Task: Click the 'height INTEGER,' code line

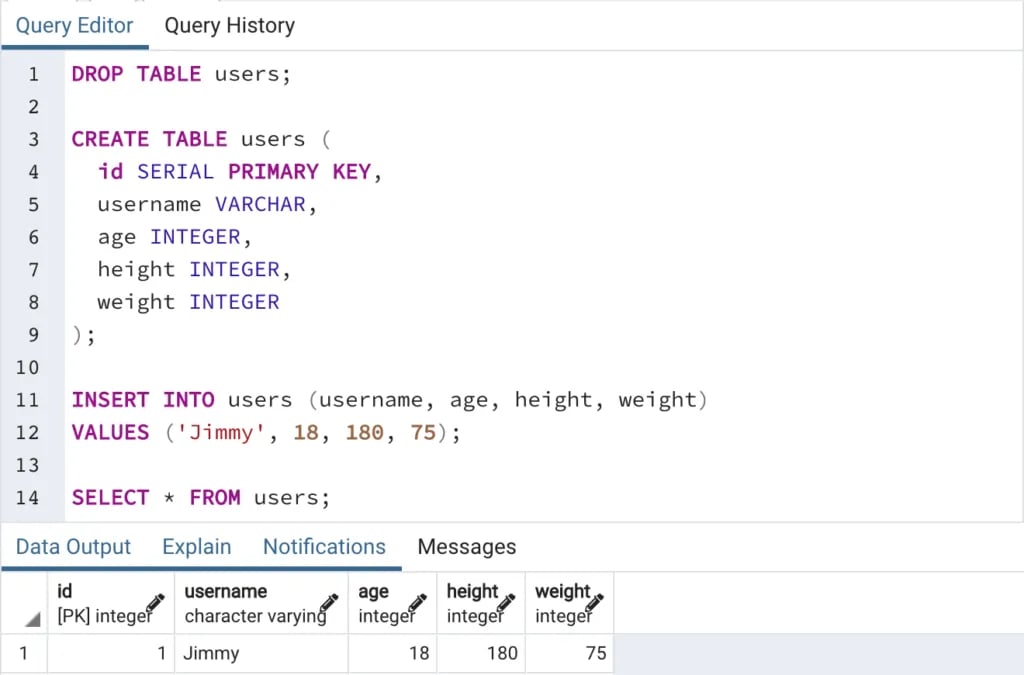Action: [x=194, y=270]
